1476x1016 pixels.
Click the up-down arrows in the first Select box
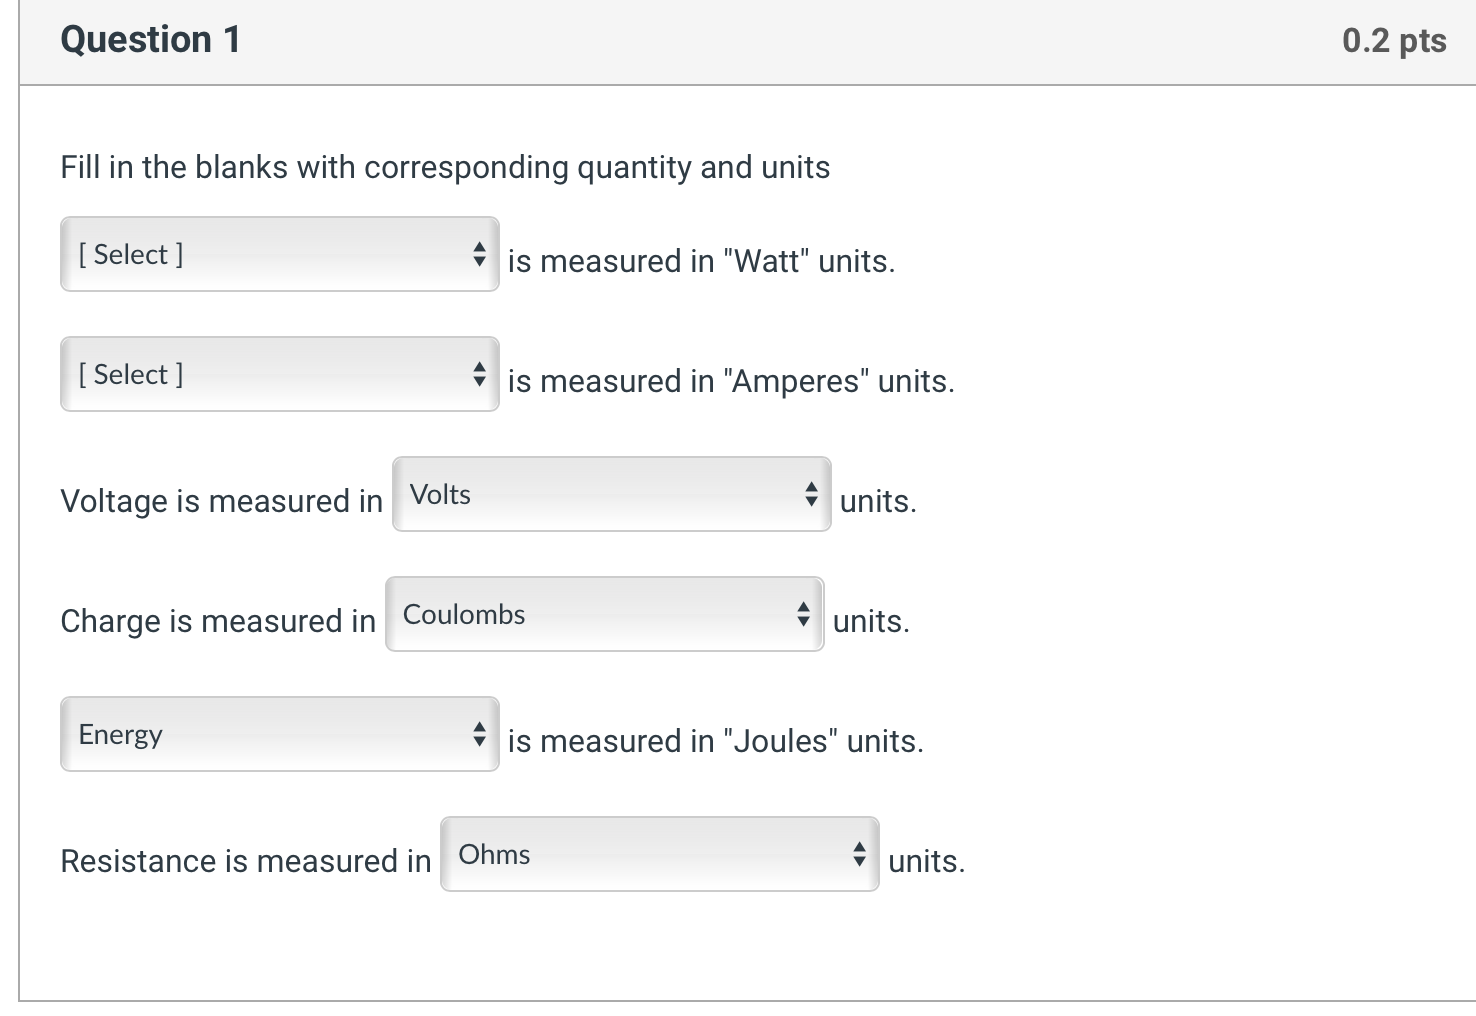480,255
